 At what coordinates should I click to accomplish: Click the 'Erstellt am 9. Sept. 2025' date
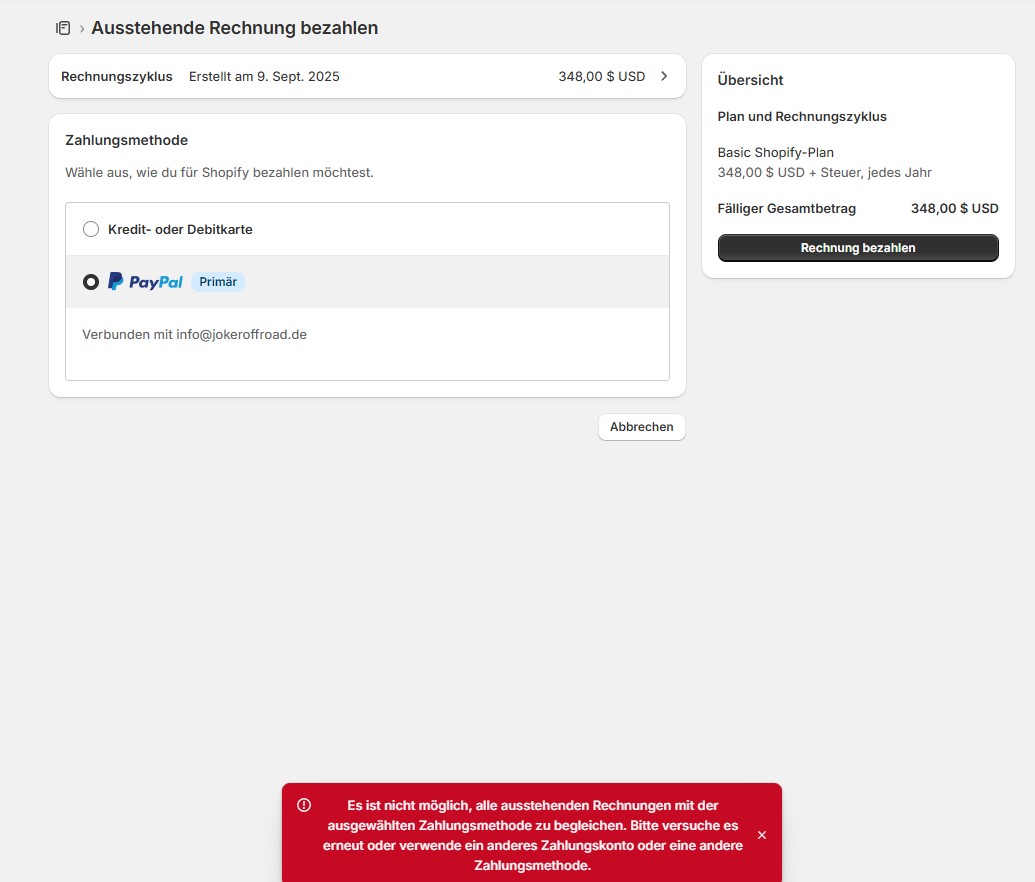pos(264,76)
